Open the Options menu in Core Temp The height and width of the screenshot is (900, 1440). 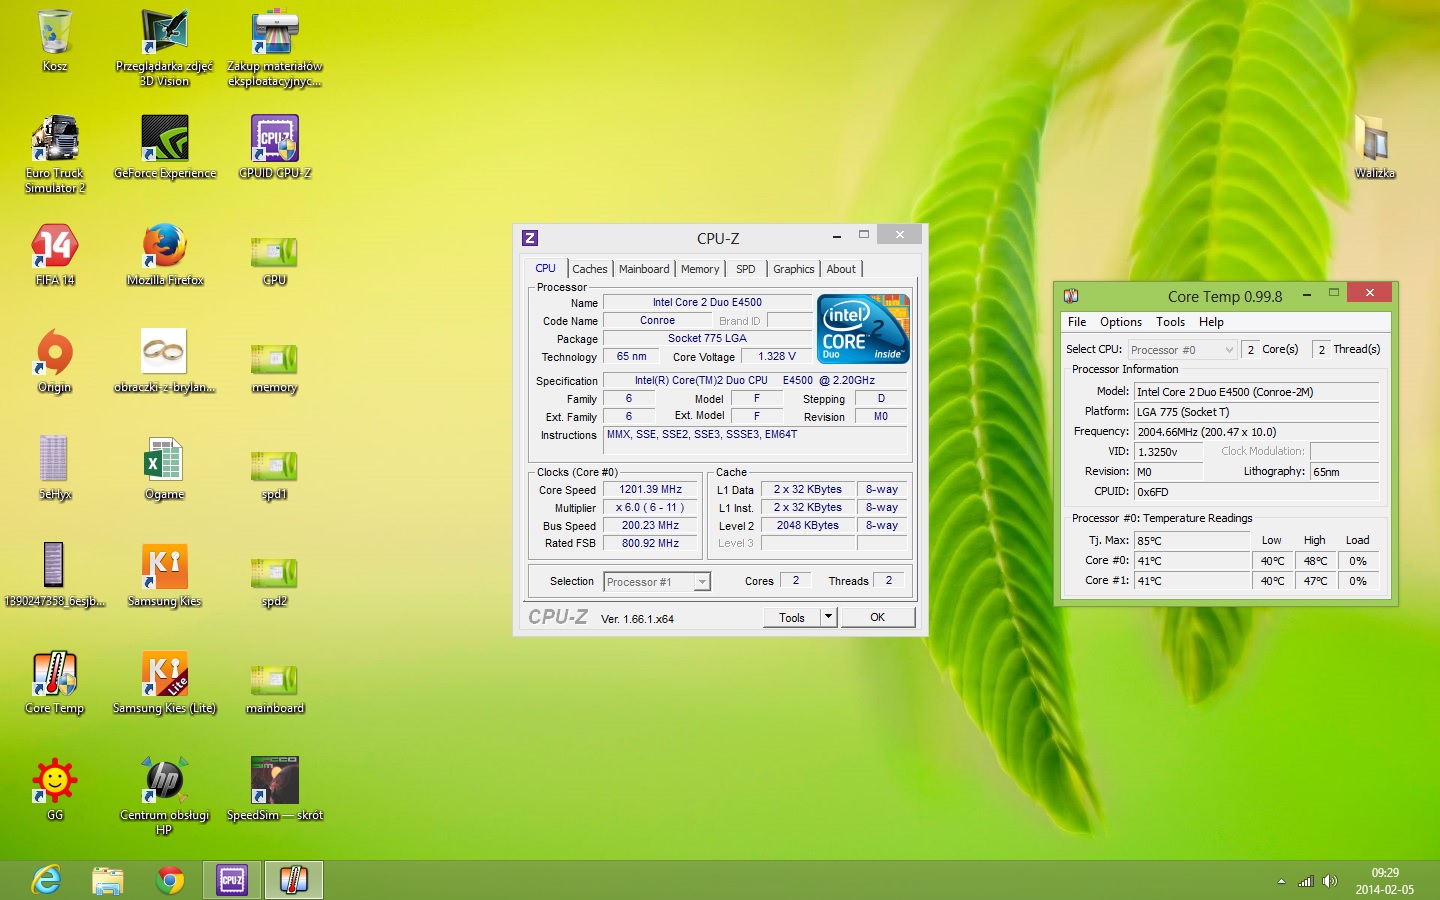point(1120,322)
